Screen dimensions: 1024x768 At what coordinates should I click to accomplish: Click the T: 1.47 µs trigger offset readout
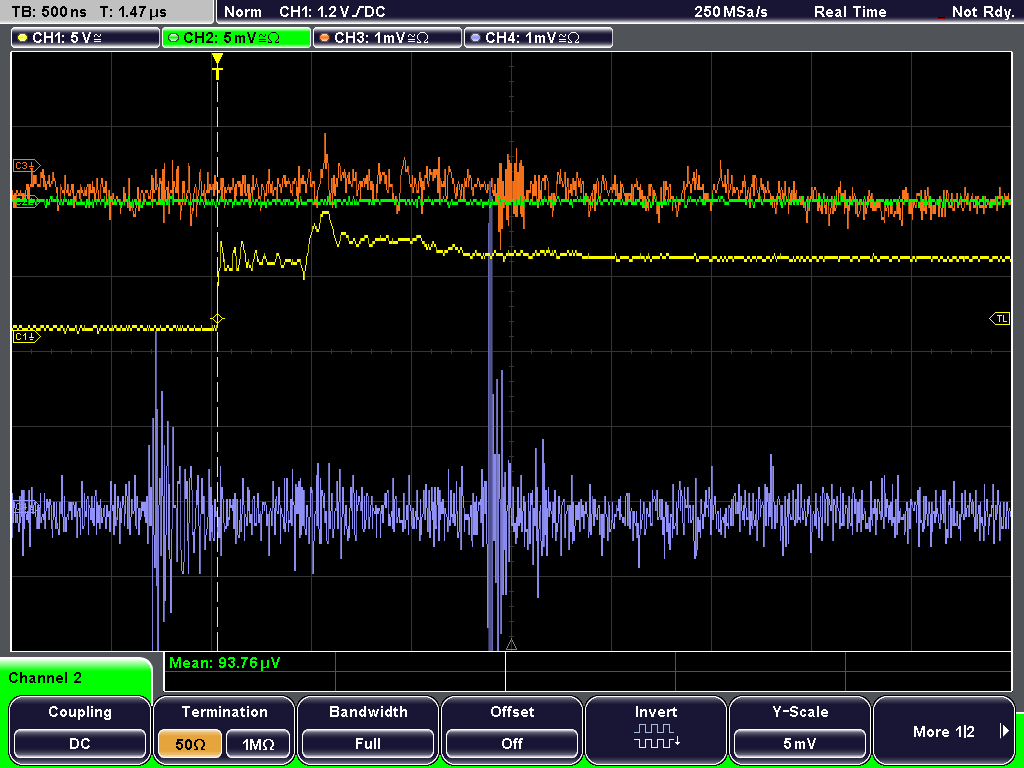point(133,12)
